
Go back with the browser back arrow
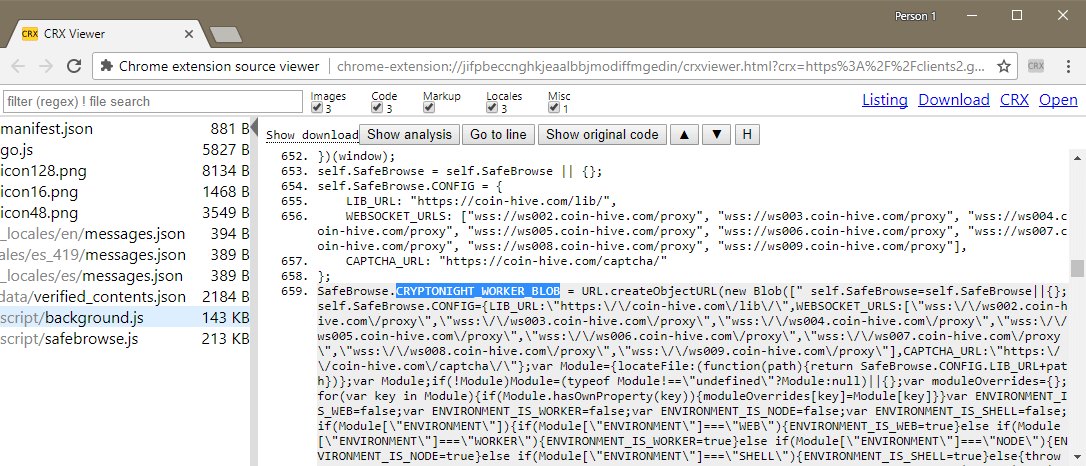19,66
